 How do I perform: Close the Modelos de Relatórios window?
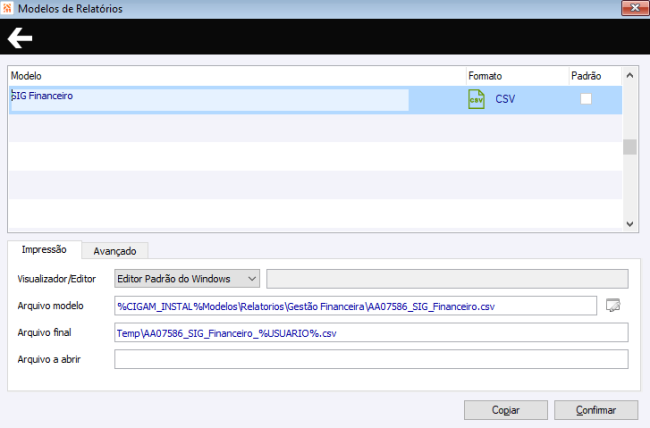(635, 8)
